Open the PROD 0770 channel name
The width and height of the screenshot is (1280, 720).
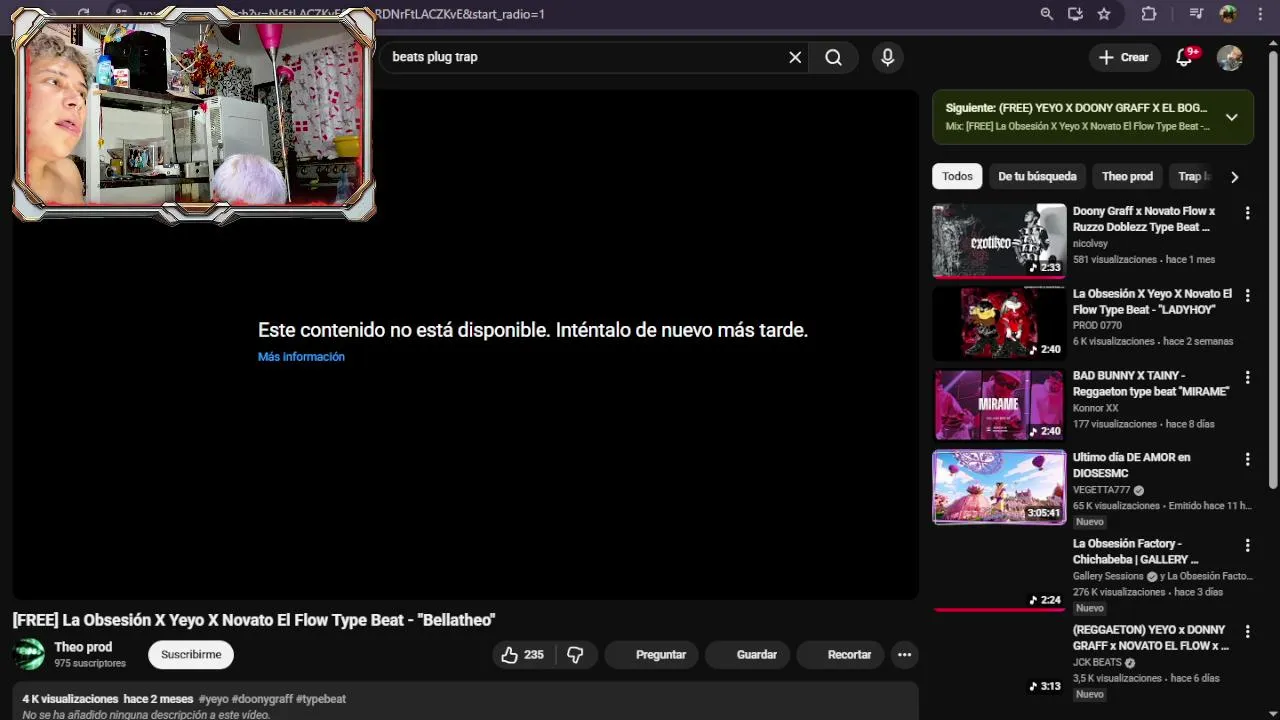click(1097, 326)
